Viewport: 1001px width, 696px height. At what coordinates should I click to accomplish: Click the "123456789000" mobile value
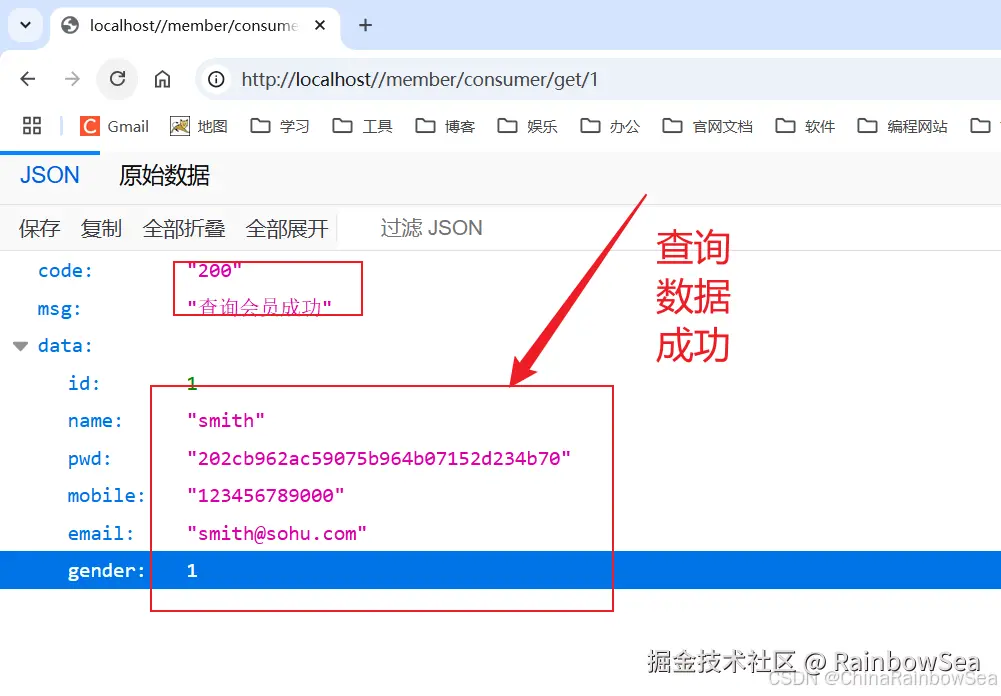point(265,496)
